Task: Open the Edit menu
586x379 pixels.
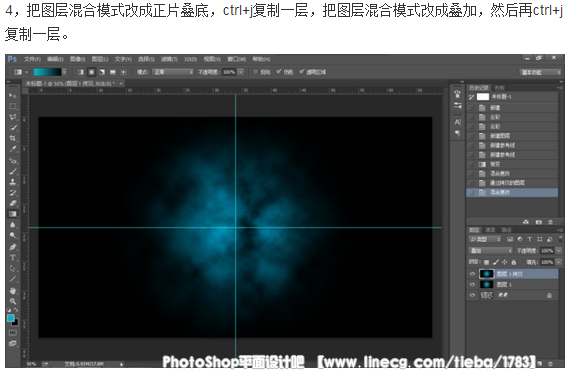Action: 55,59
